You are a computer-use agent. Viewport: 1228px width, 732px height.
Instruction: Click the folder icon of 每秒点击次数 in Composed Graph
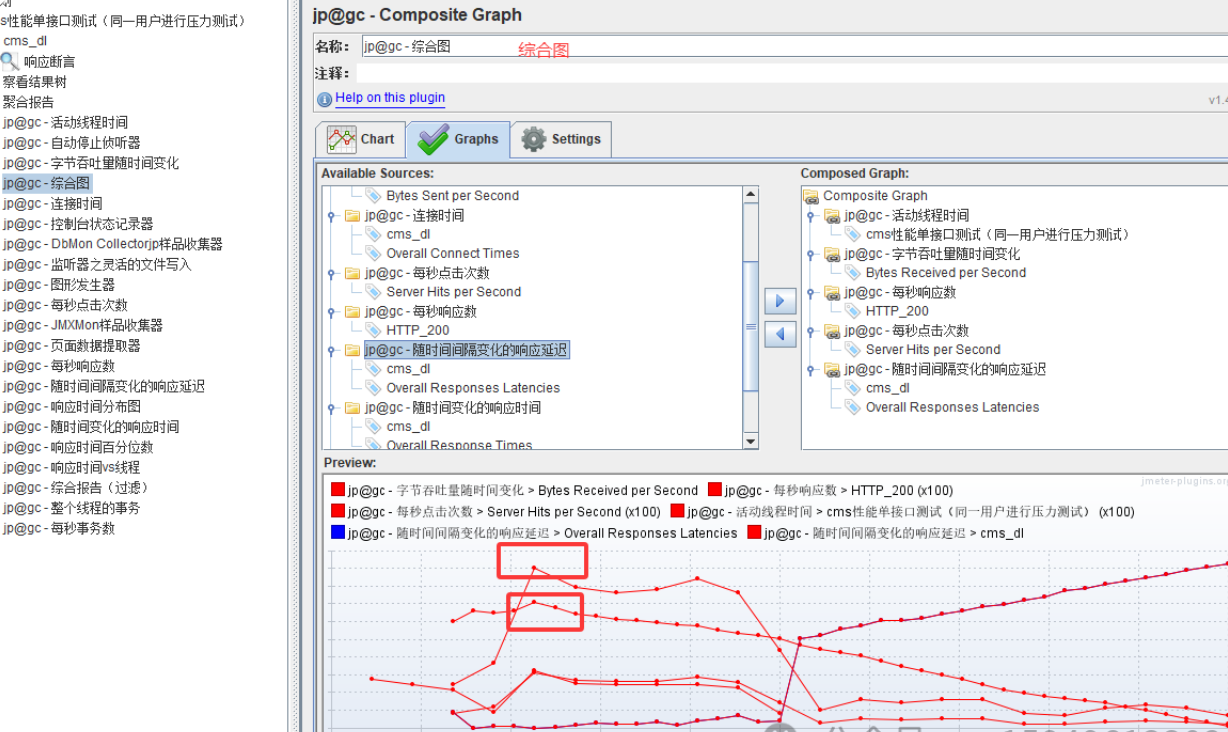point(832,330)
